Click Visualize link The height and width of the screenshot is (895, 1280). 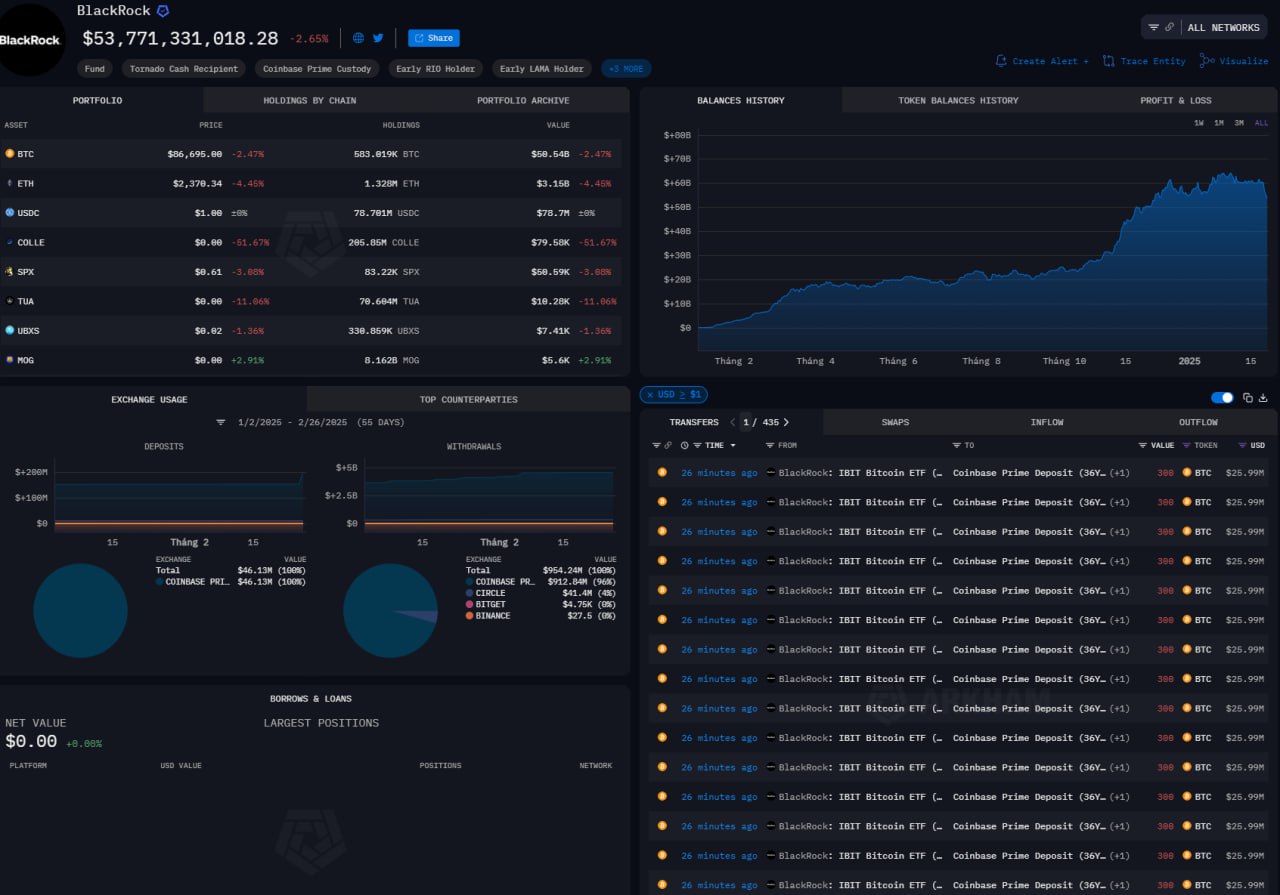tap(1234, 61)
